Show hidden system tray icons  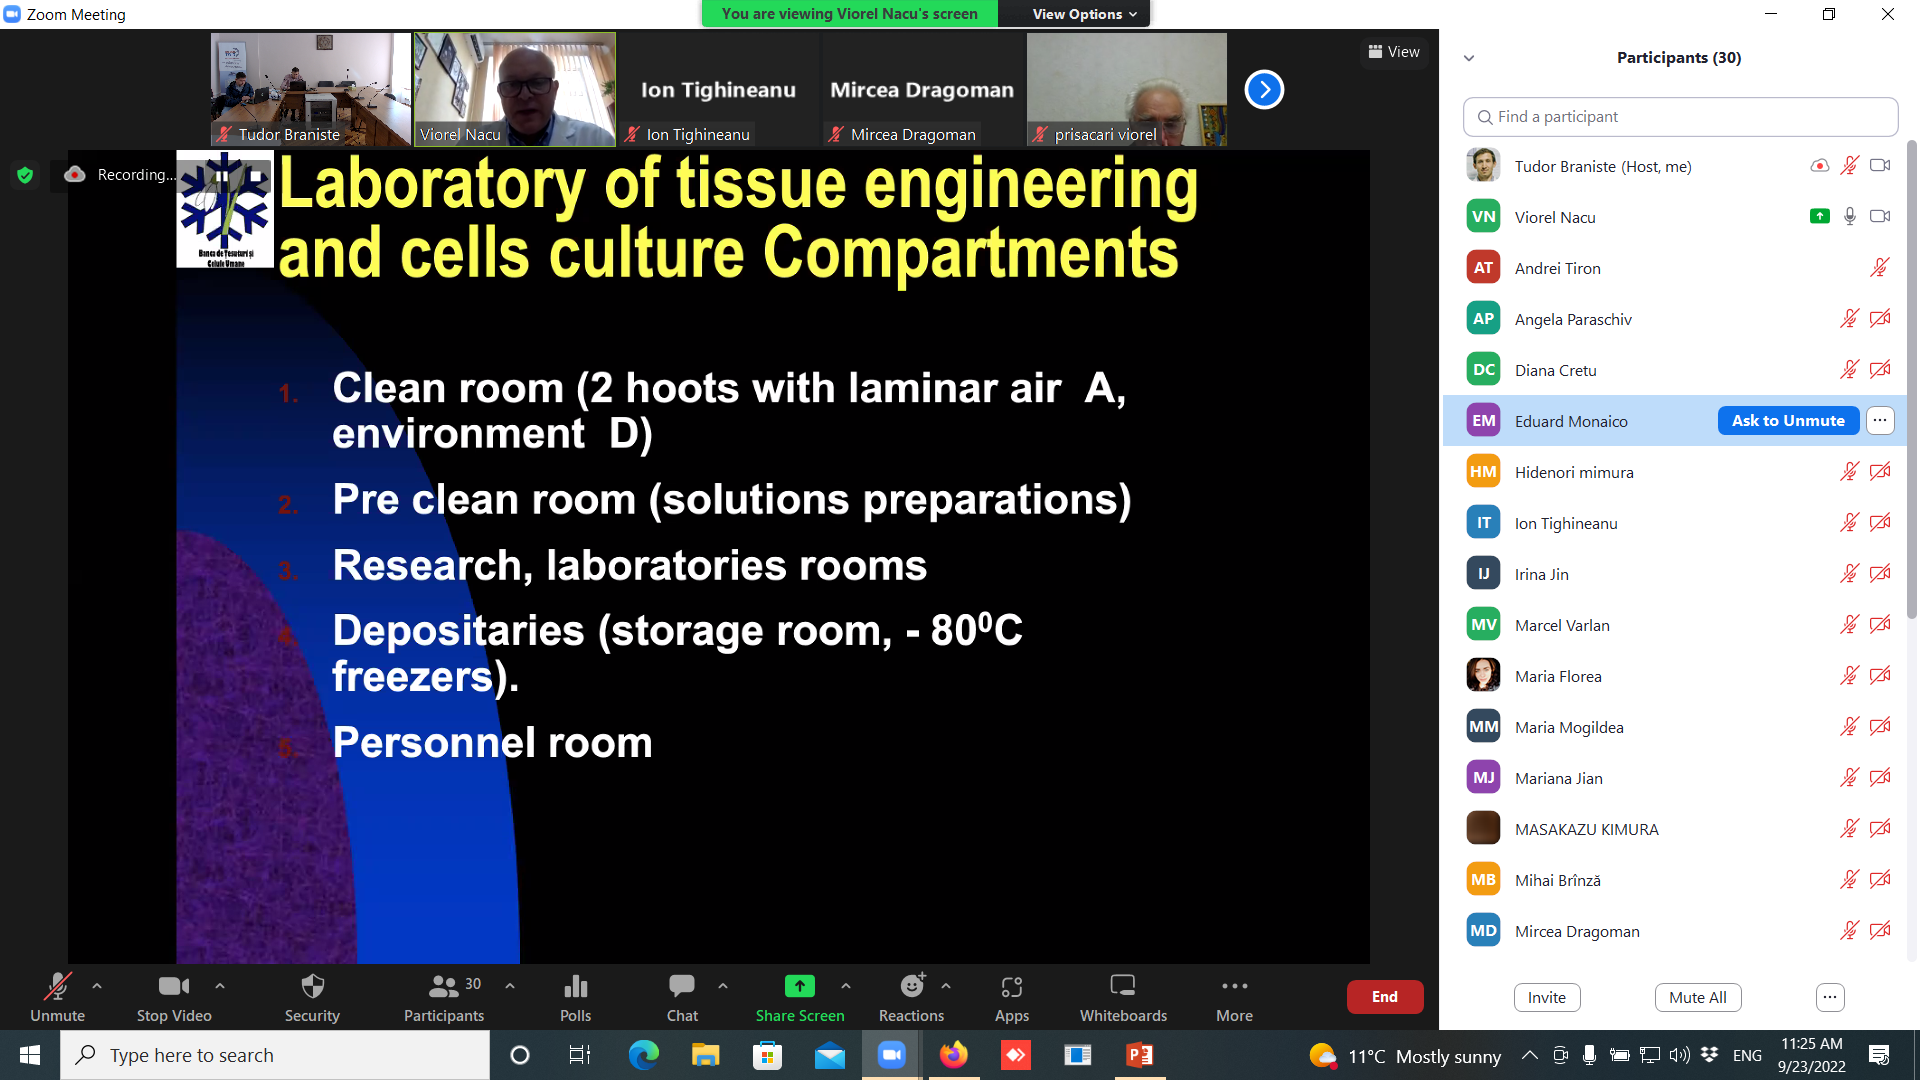point(1529,1055)
